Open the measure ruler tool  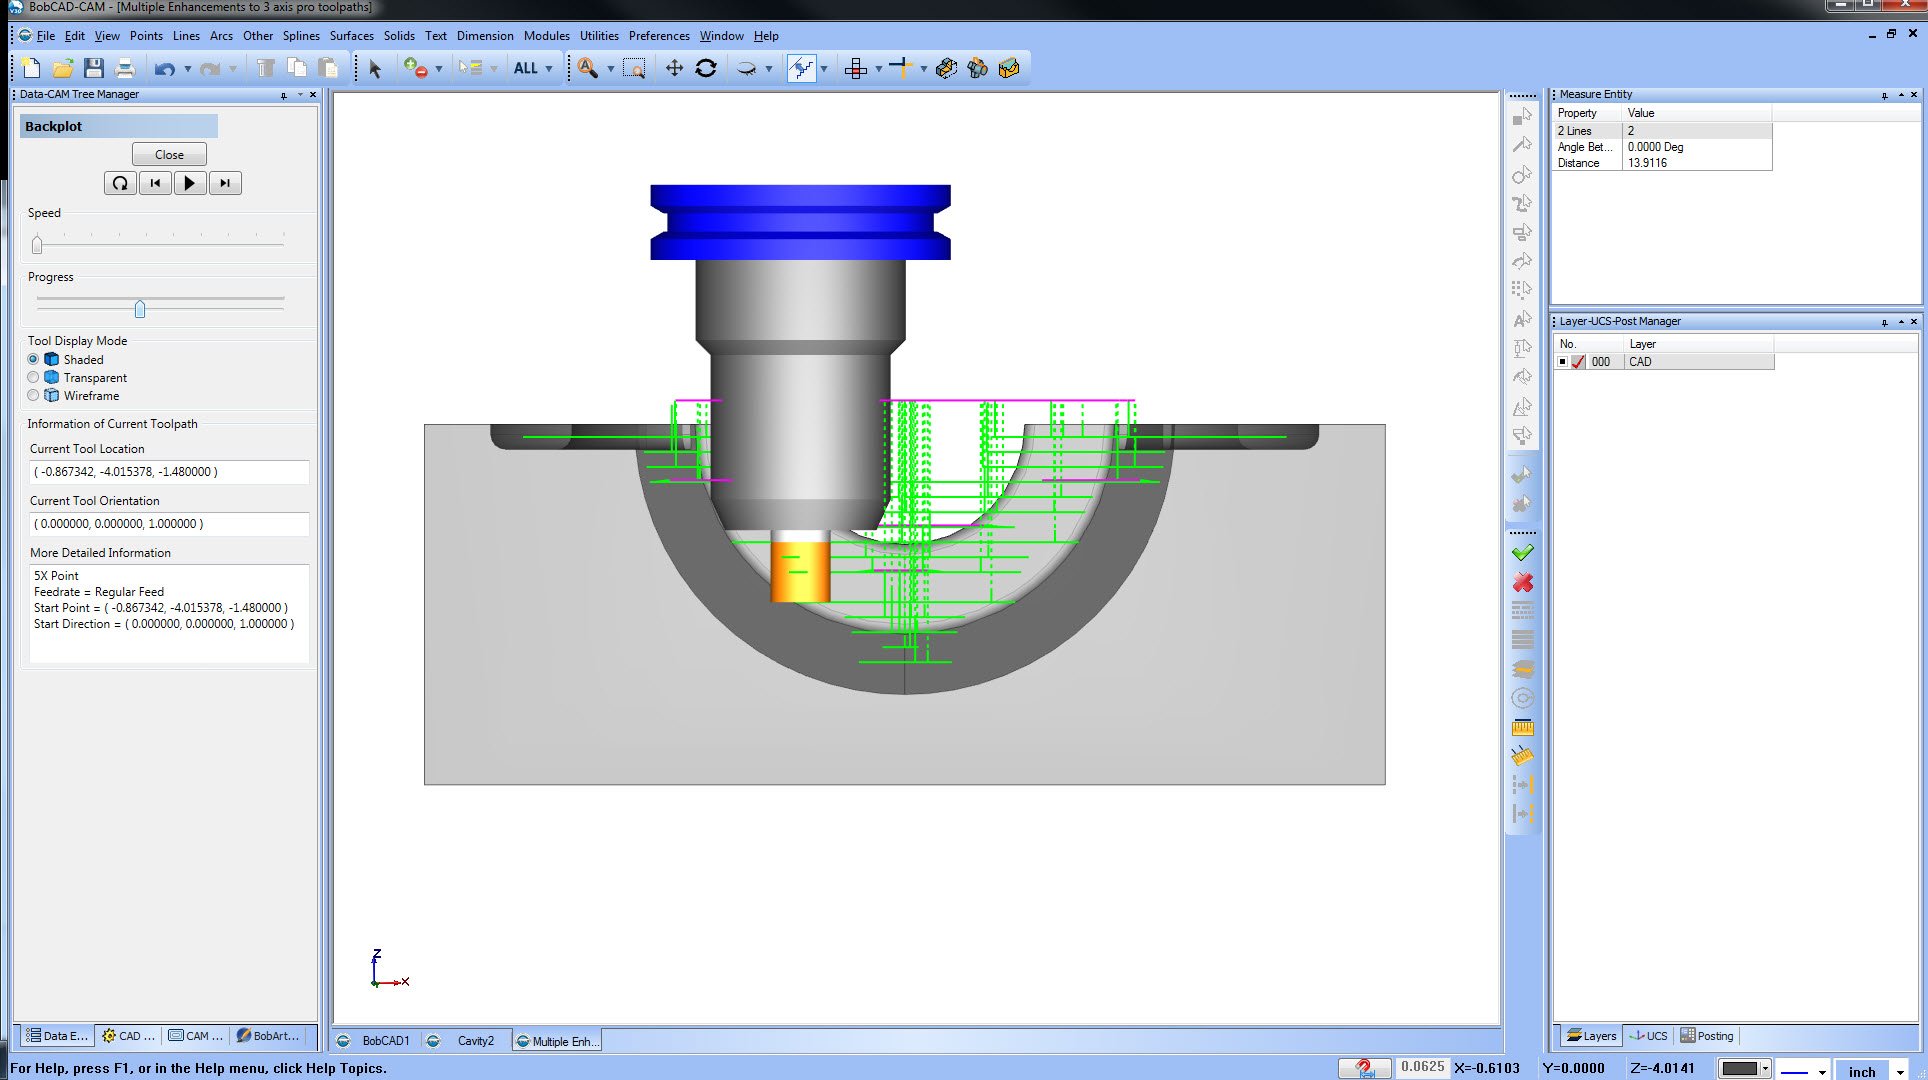[x=1523, y=727]
